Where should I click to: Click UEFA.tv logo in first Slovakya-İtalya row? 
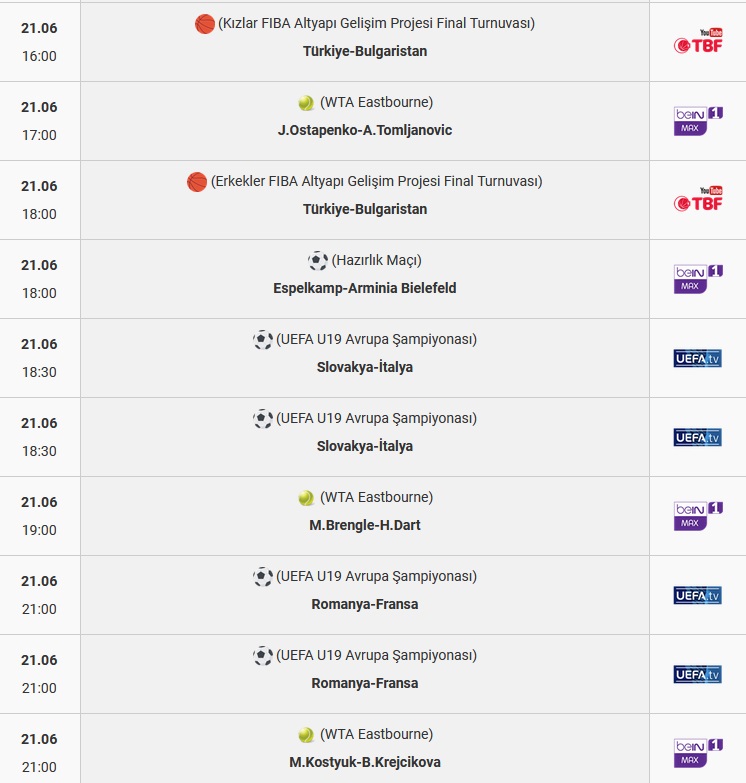pyautogui.click(x=698, y=358)
